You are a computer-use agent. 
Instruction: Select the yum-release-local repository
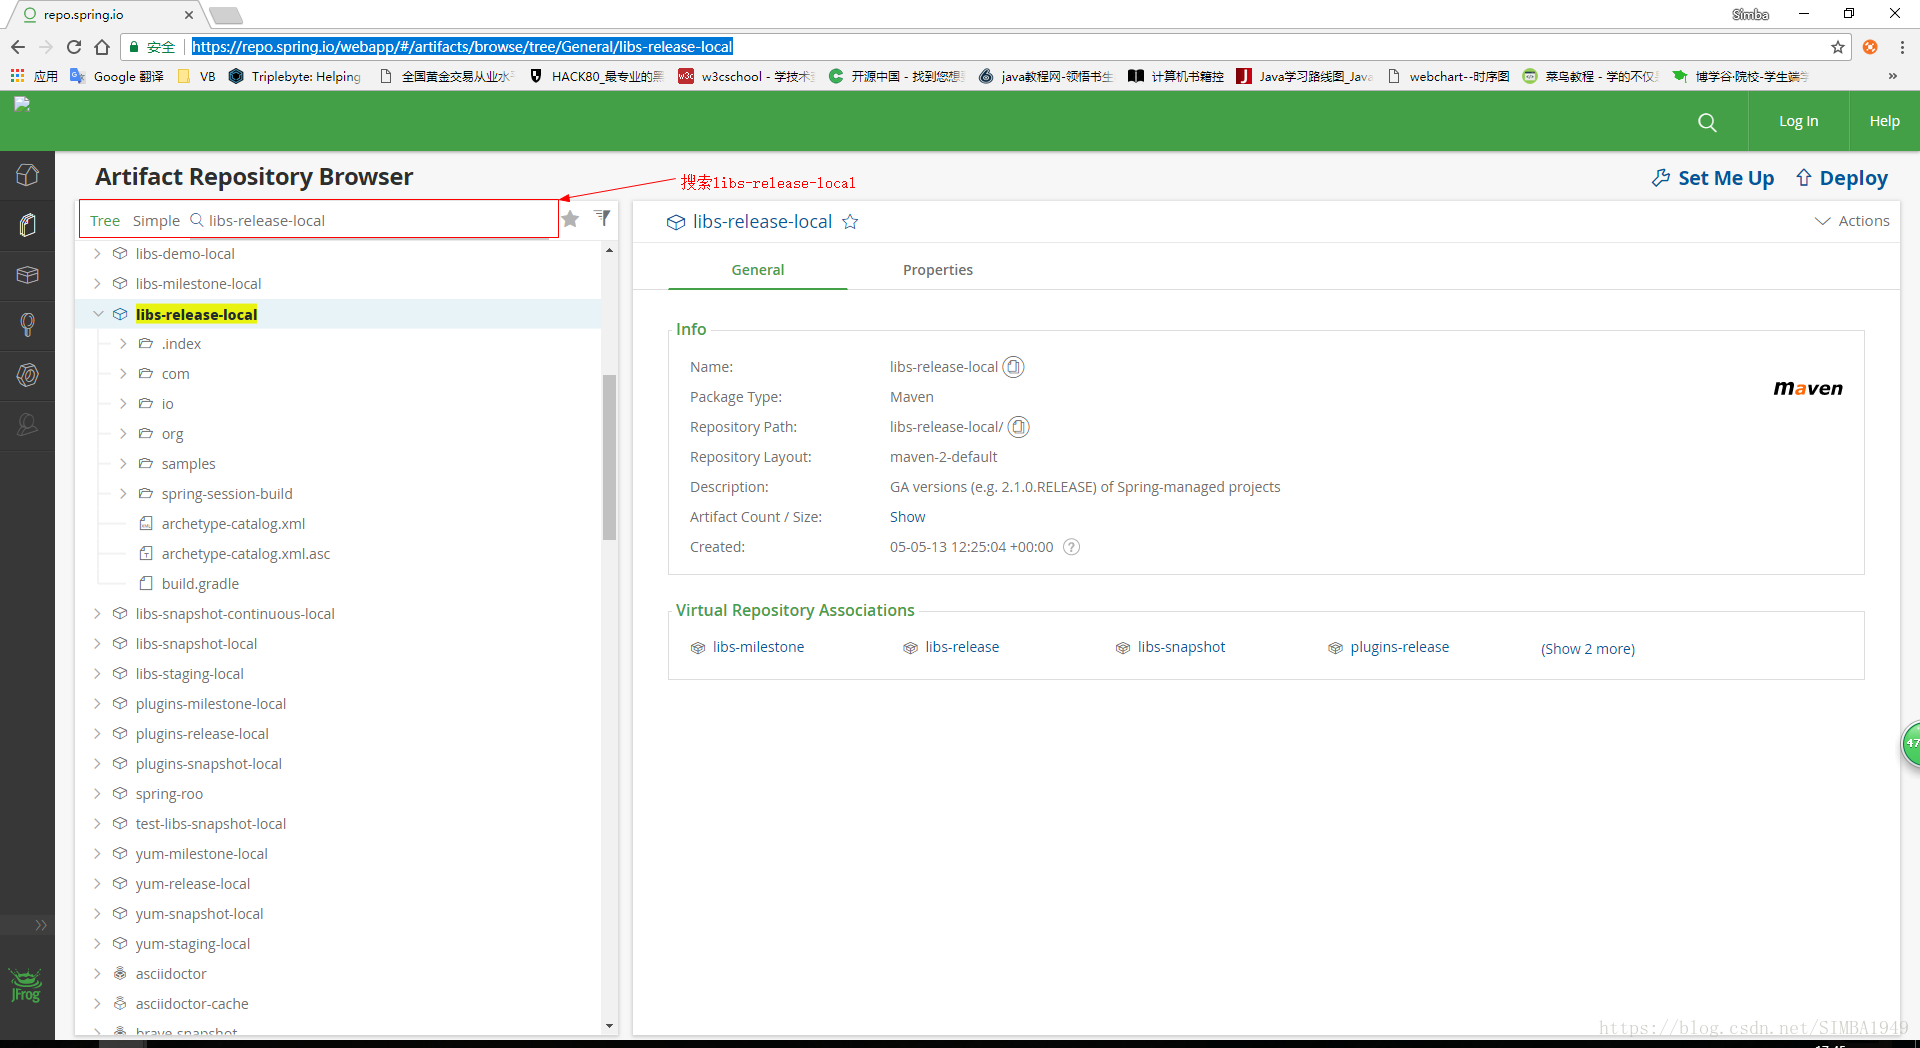click(193, 884)
